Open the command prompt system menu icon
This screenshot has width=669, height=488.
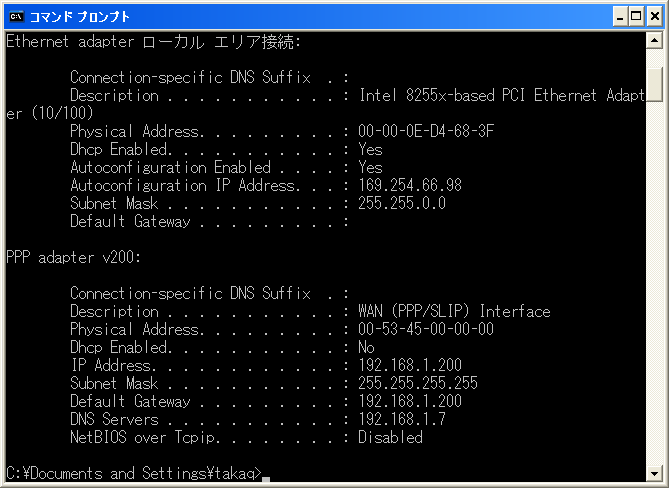click(16, 17)
